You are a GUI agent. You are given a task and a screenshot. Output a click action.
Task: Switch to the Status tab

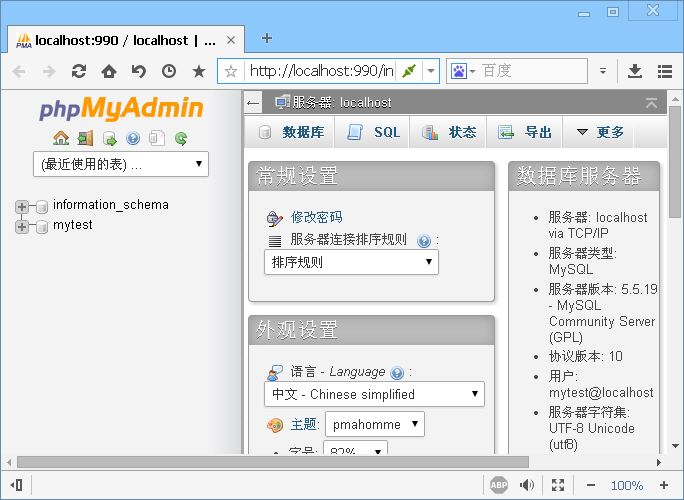(x=448, y=132)
